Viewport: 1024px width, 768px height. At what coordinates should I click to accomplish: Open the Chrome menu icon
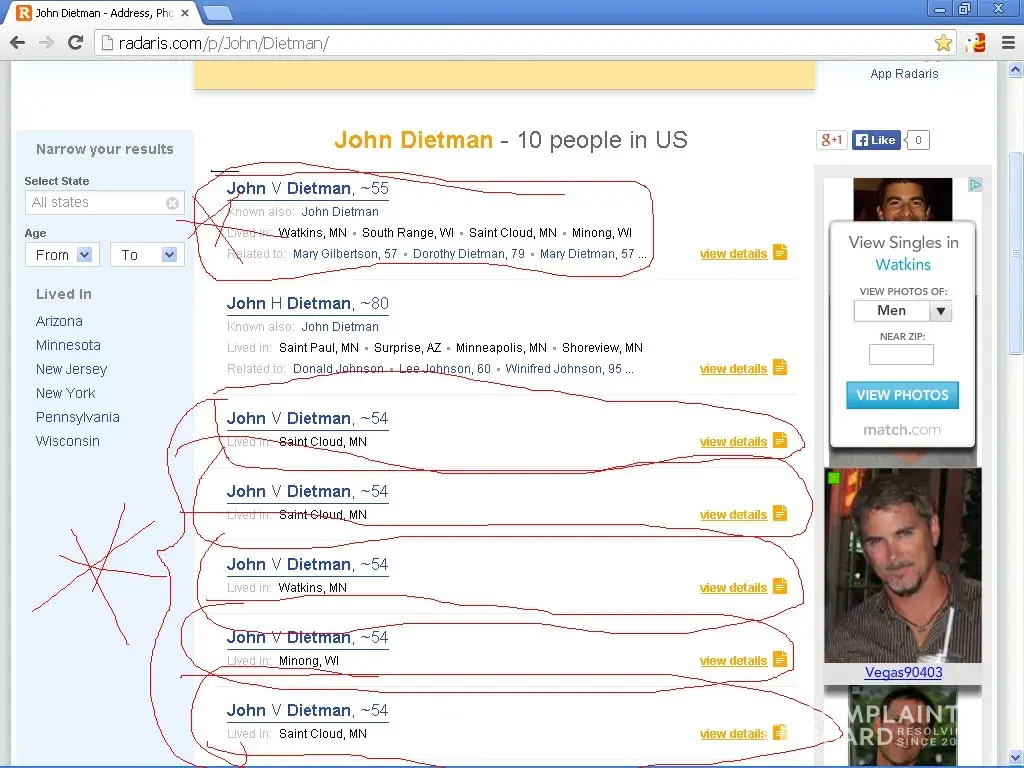(1006, 43)
